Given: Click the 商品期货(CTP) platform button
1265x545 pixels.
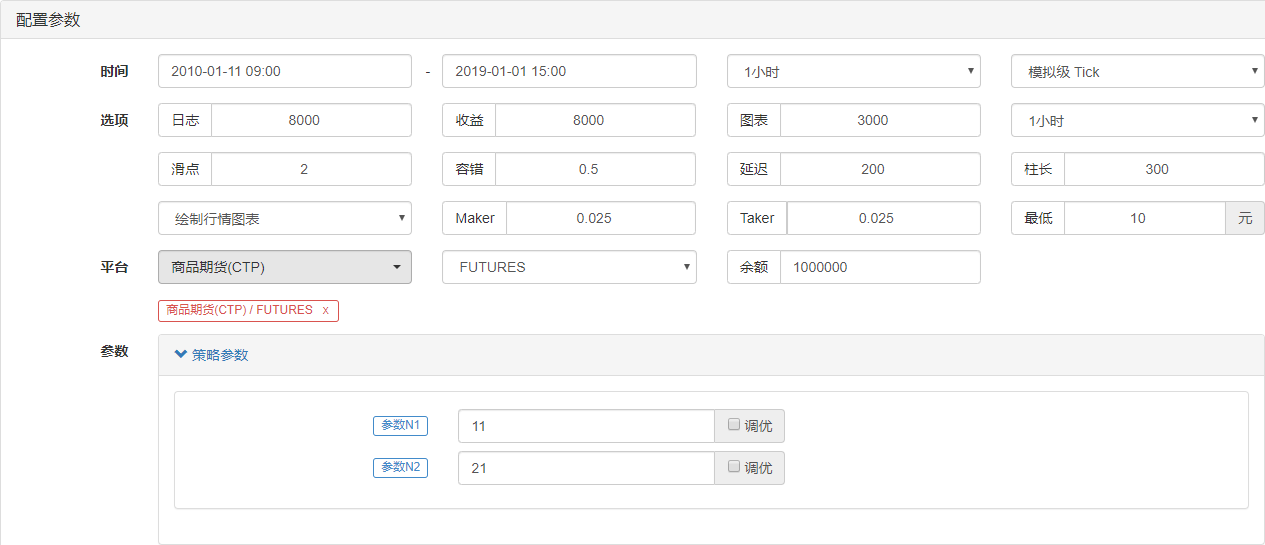Looking at the screenshot, I should pos(284,267).
